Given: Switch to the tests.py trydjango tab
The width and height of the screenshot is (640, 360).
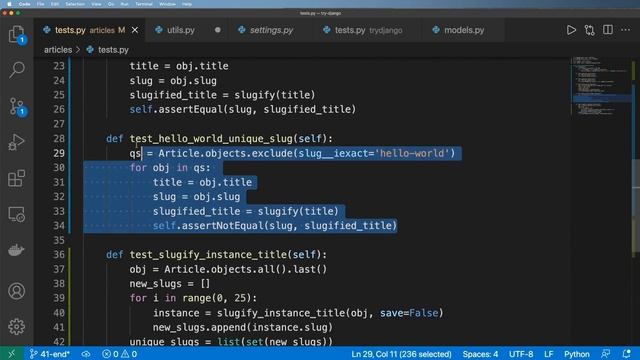Looking at the screenshot, I should click(368, 30).
